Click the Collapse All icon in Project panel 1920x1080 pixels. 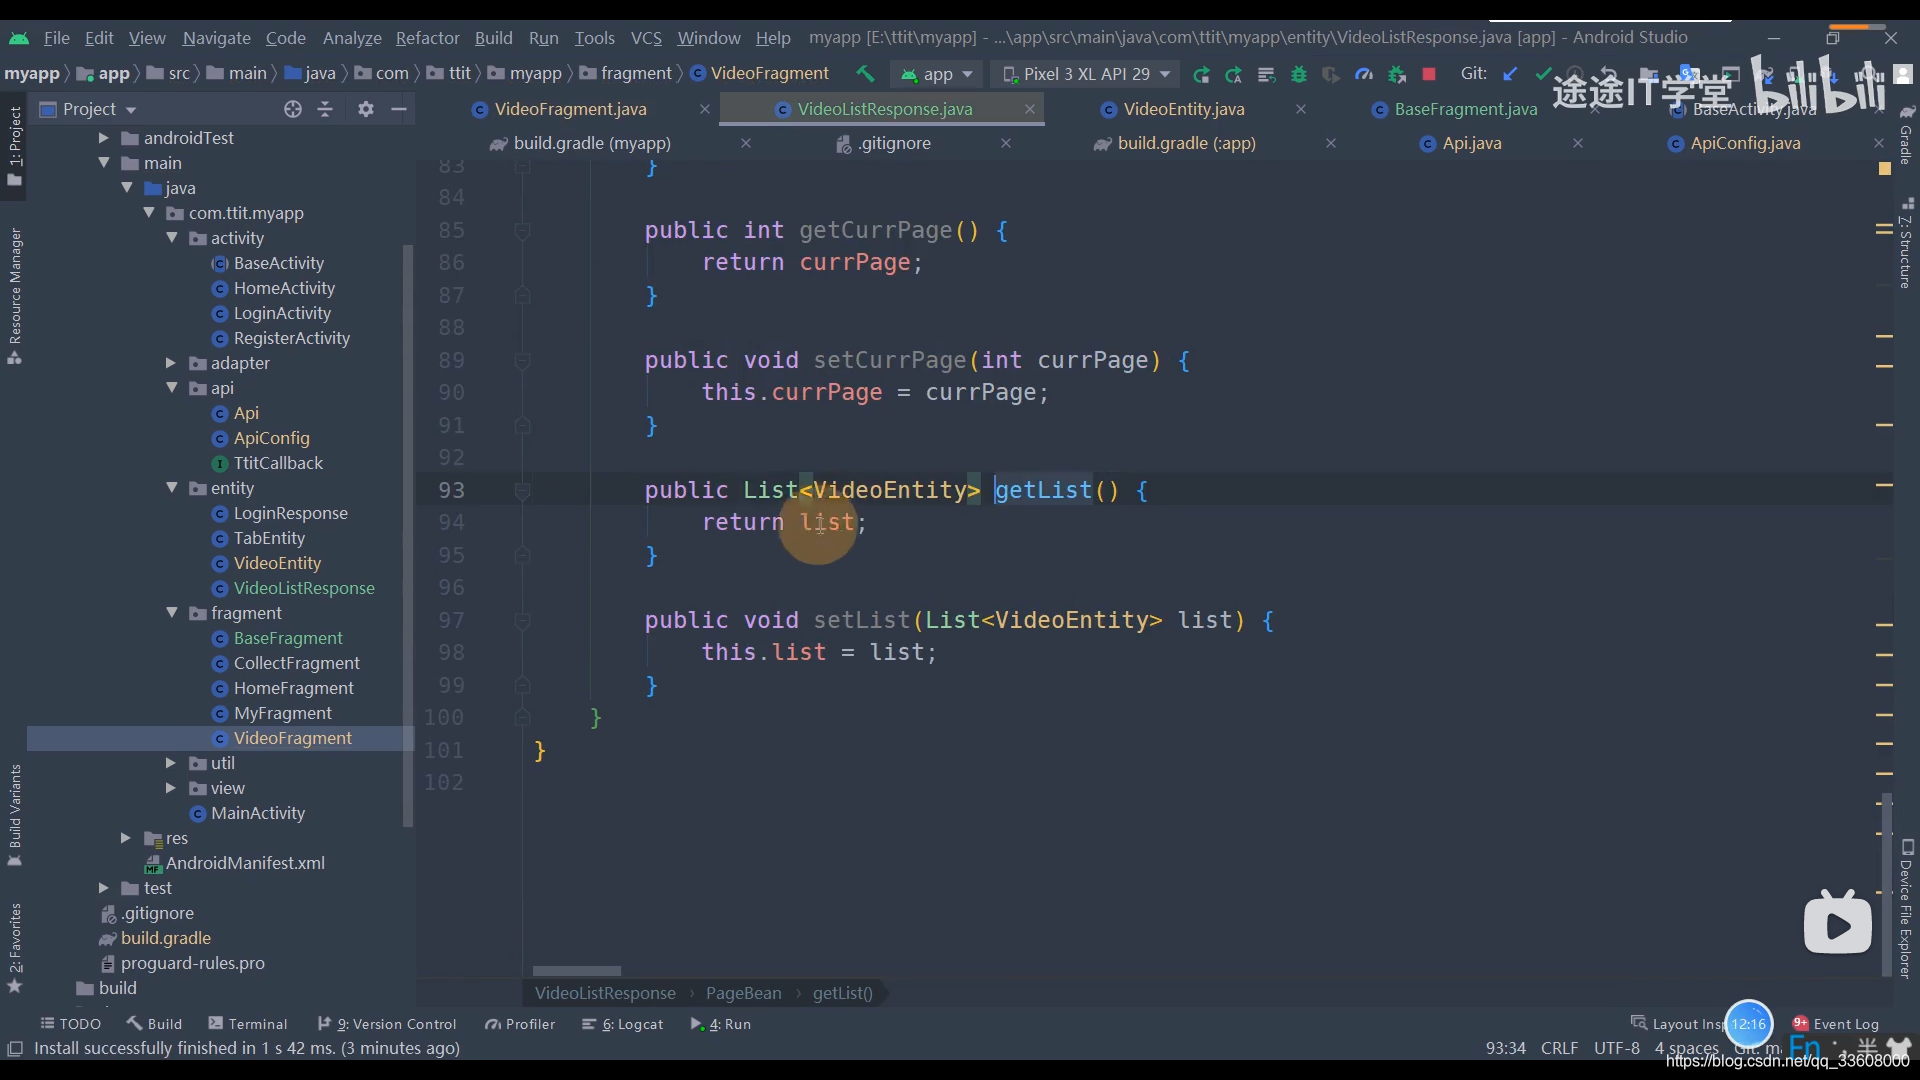(x=325, y=109)
